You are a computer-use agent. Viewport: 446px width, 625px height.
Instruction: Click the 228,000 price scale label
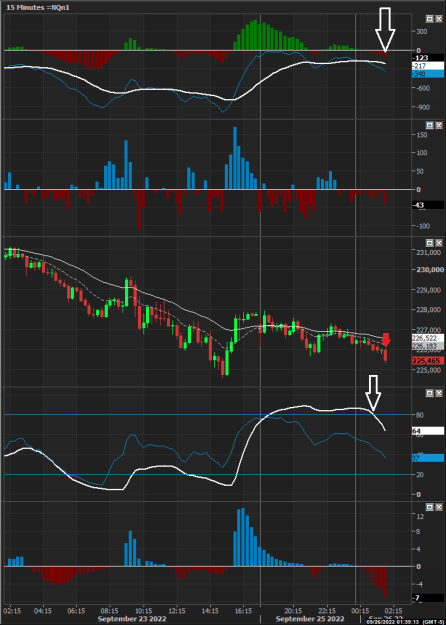tap(428, 310)
